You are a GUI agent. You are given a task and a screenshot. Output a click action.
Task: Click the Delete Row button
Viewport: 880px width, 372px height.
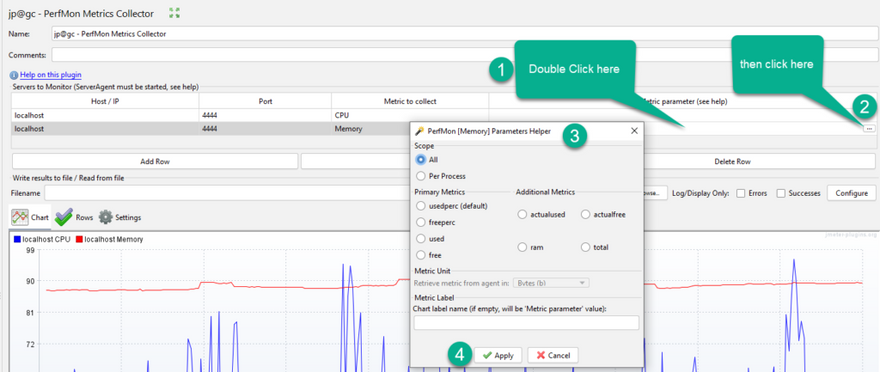tap(732, 162)
